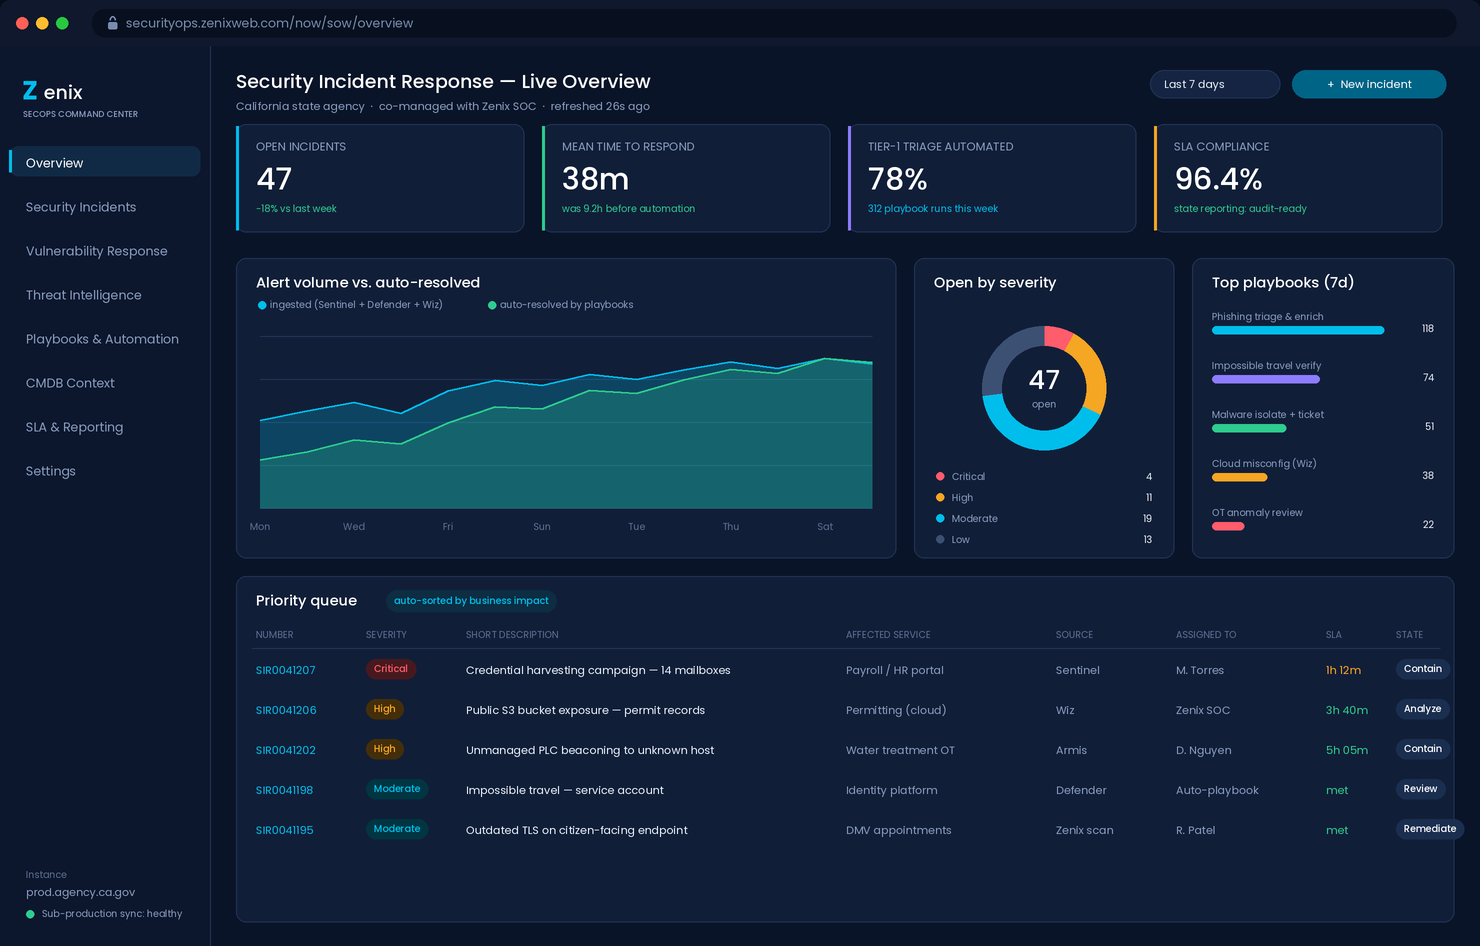The width and height of the screenshot is (1480, 946).
Task: Click the Mean Time to Respond card
Action: pyautogui.click(x=686, y=178)
